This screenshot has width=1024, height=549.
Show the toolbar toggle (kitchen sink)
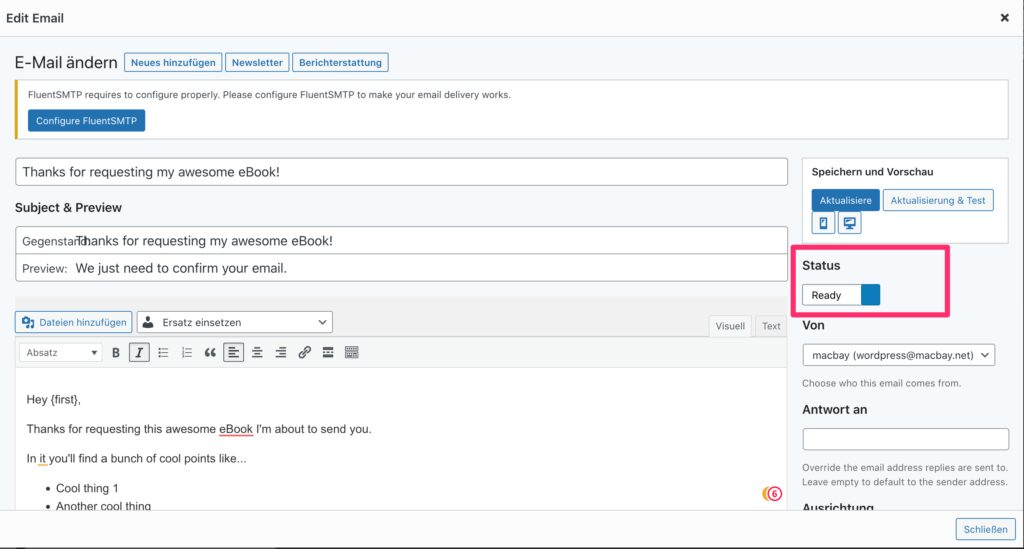coord(351,353)
